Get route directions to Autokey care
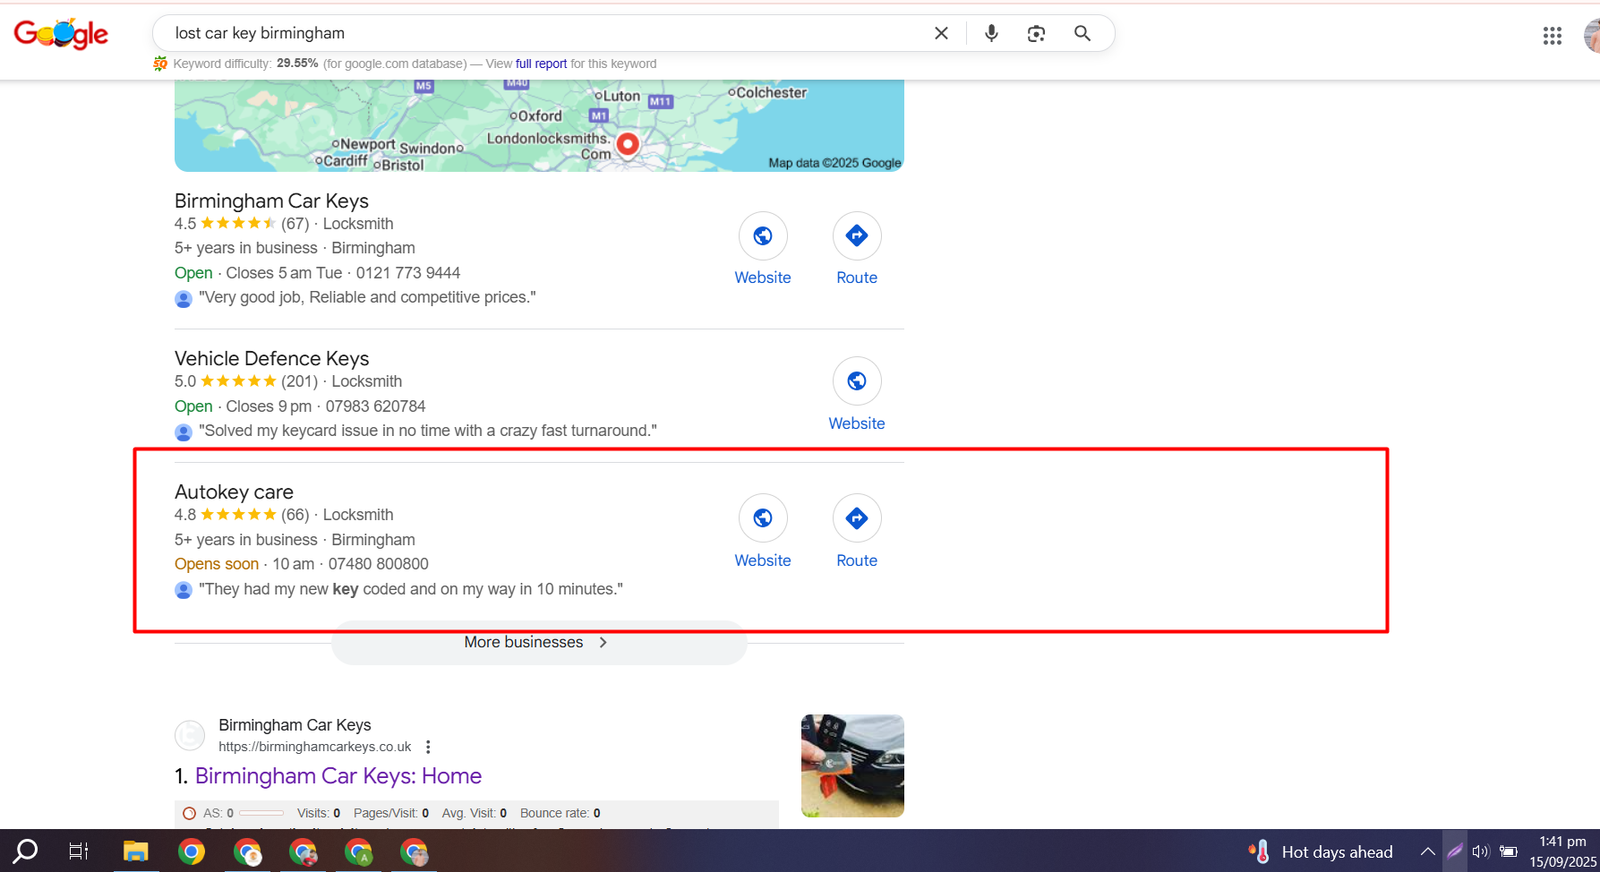This screenshot has width=1600, height=872. click(x=856, y=518)
